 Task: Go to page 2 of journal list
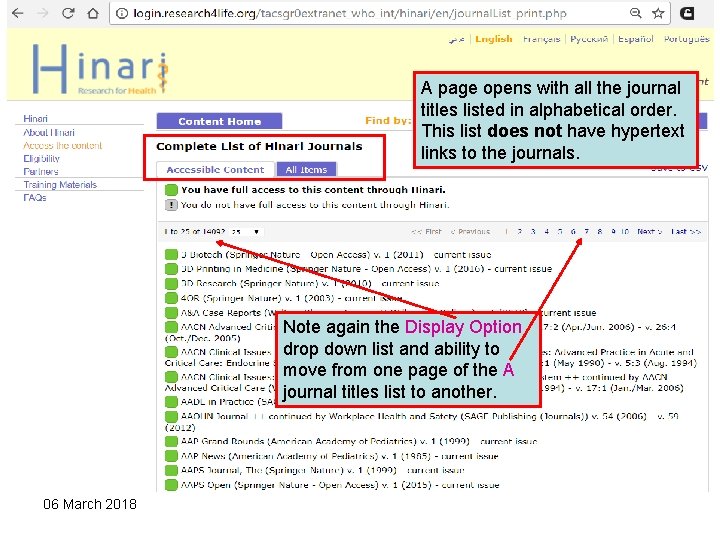(x=519, y=231)
